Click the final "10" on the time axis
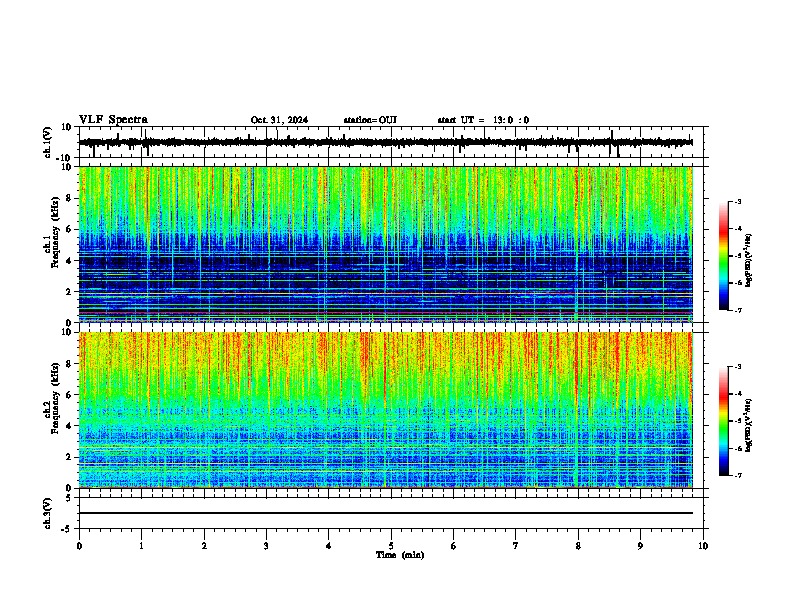The height and width of the screenshot is (612, 792). pos(703,546)
